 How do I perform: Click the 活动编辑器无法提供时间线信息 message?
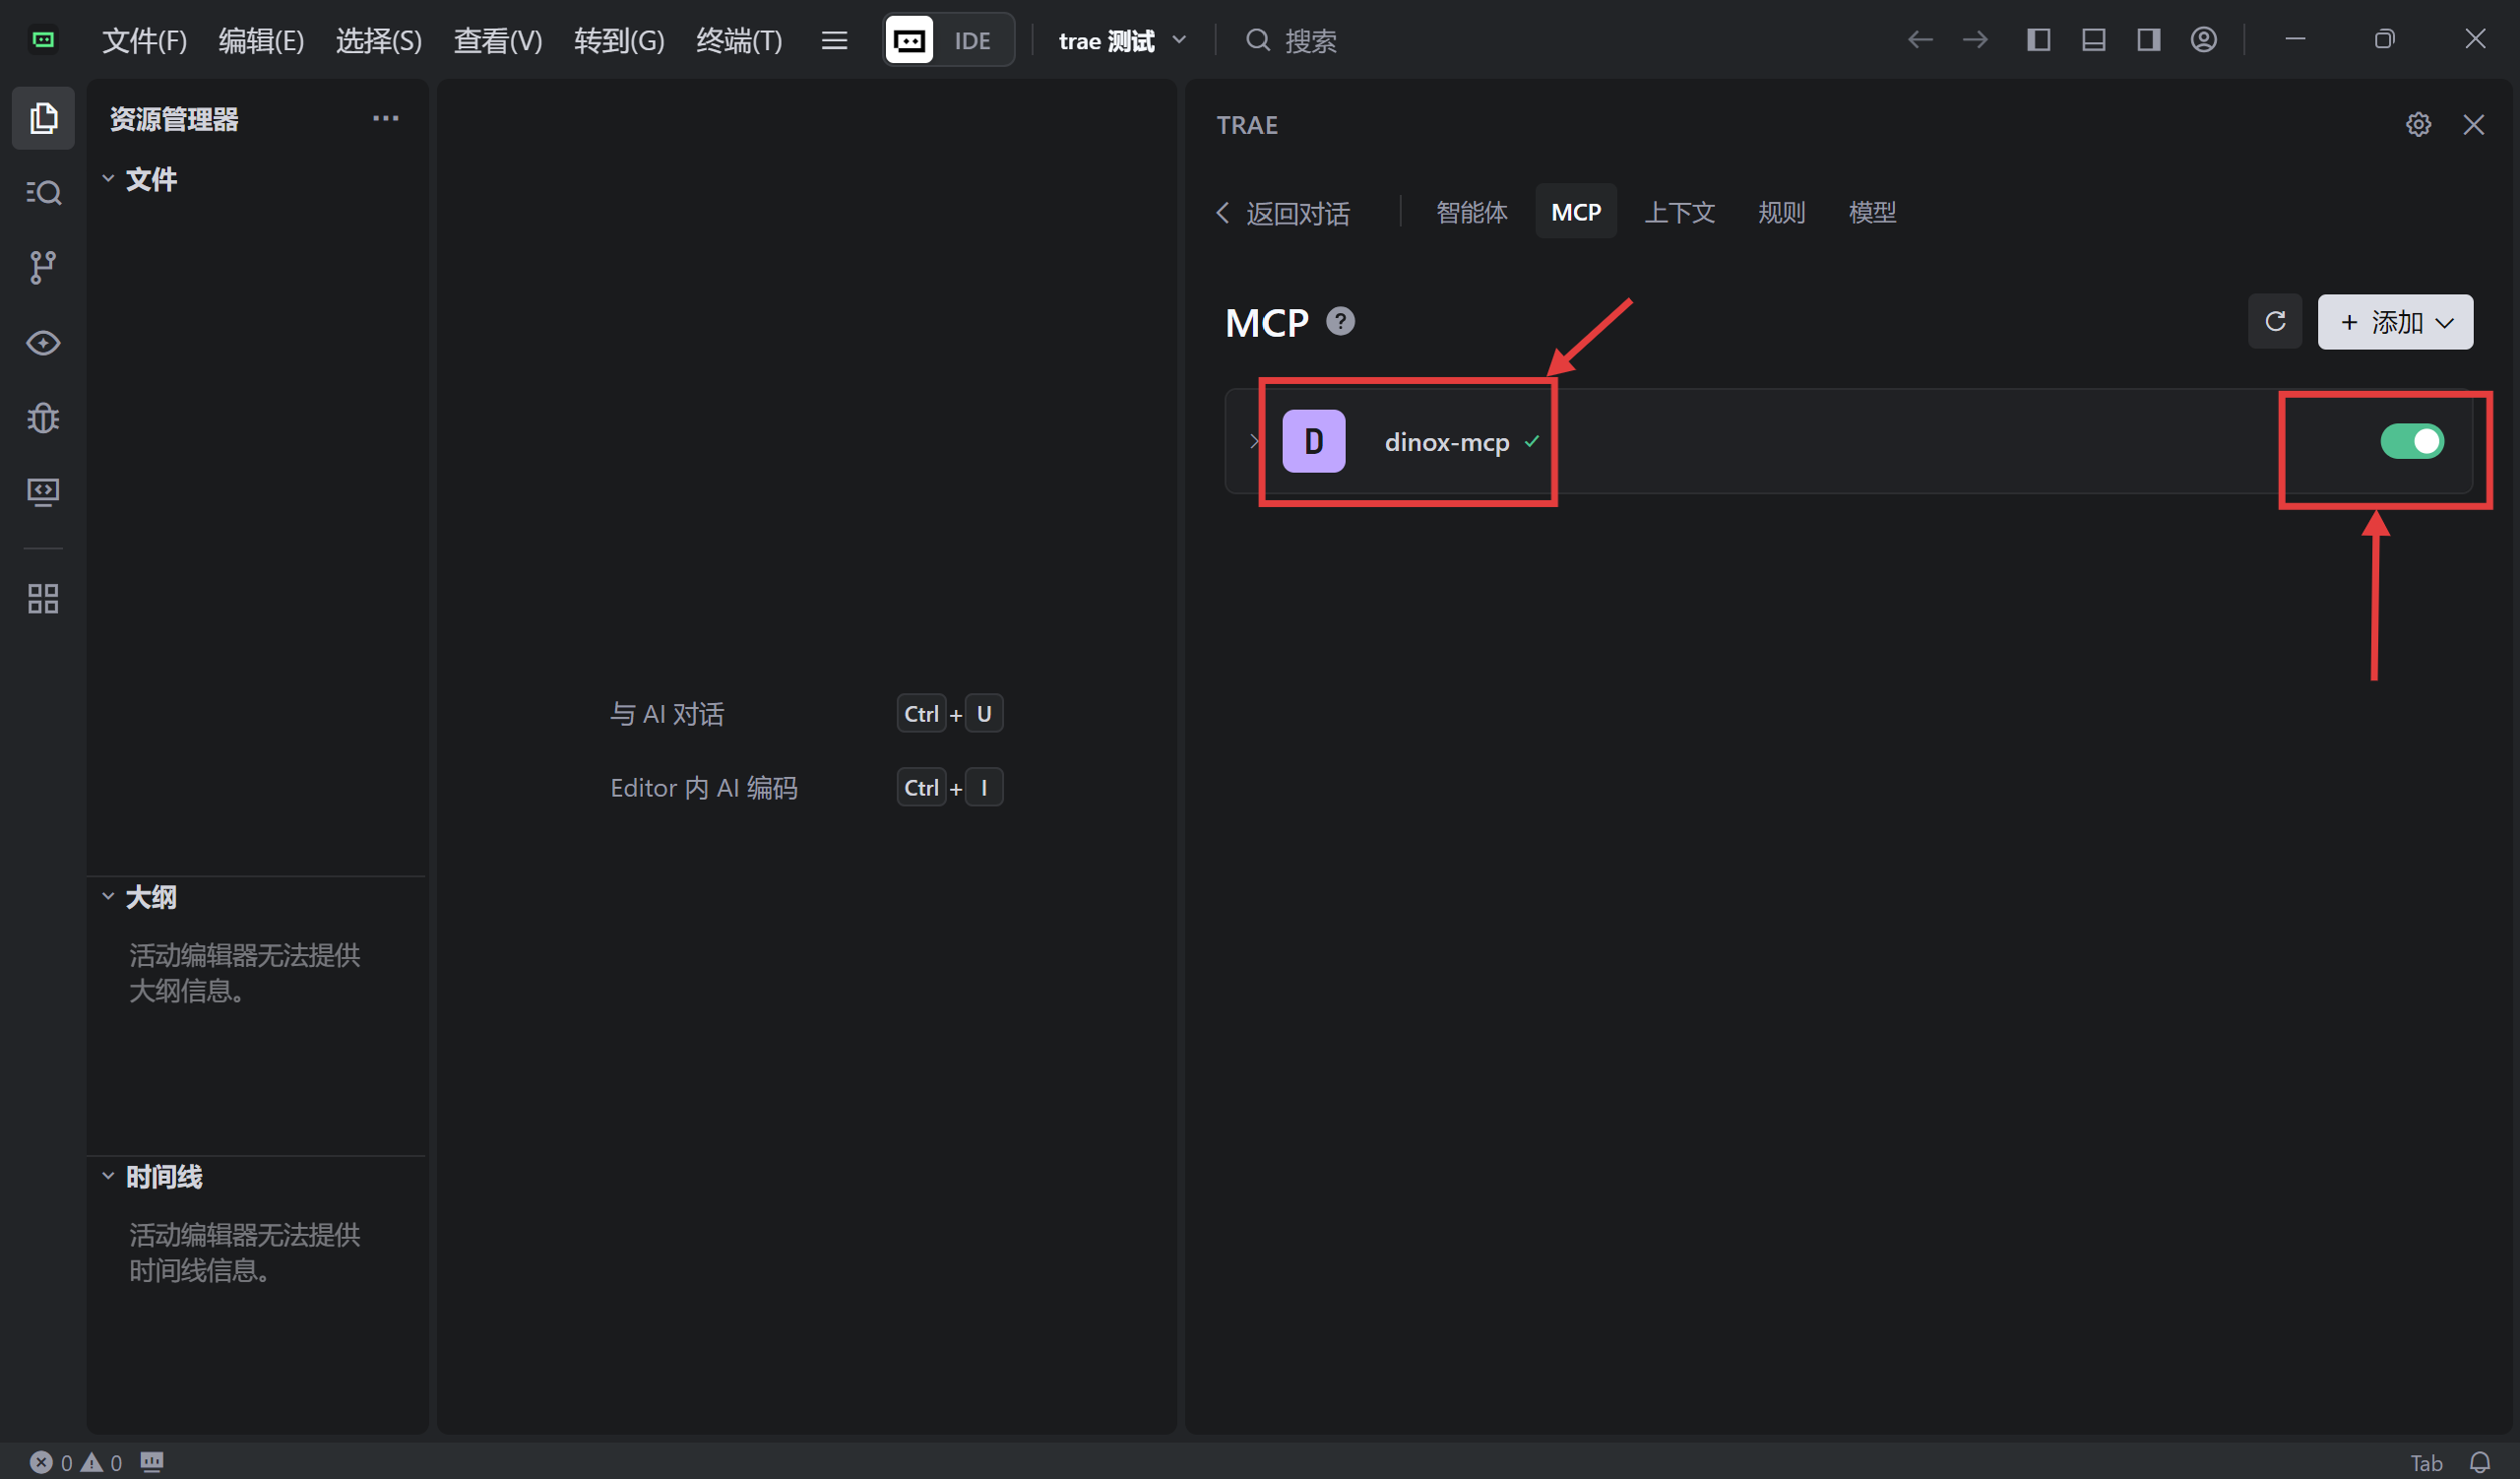(x=245, y=1253)
